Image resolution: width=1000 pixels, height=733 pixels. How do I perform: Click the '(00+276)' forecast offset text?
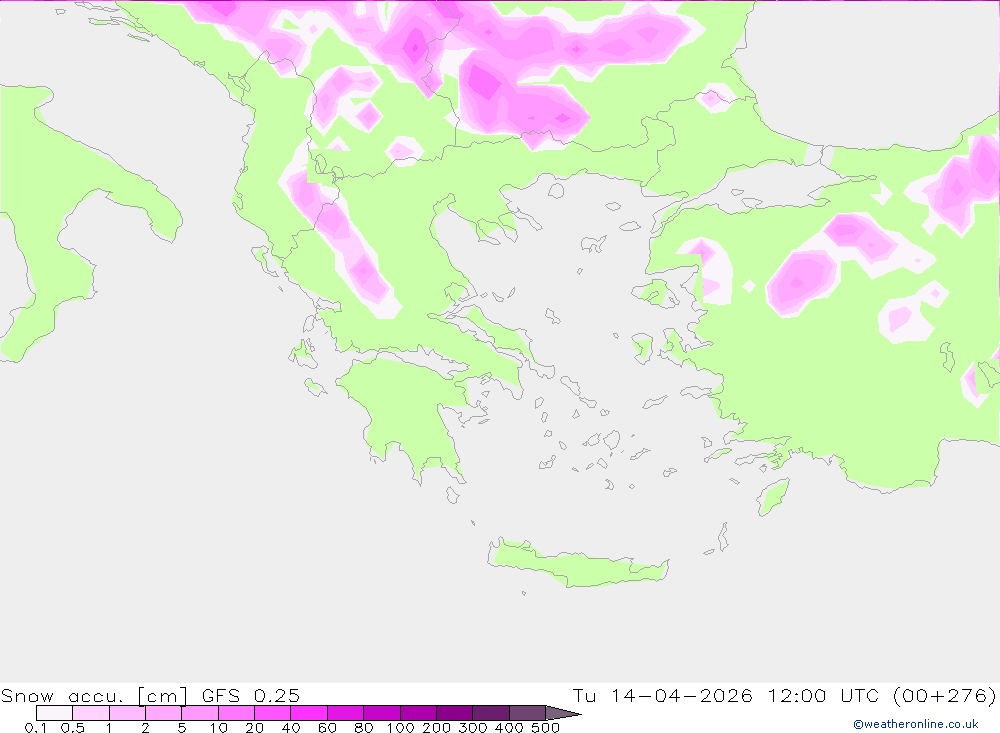coord(945,695)
